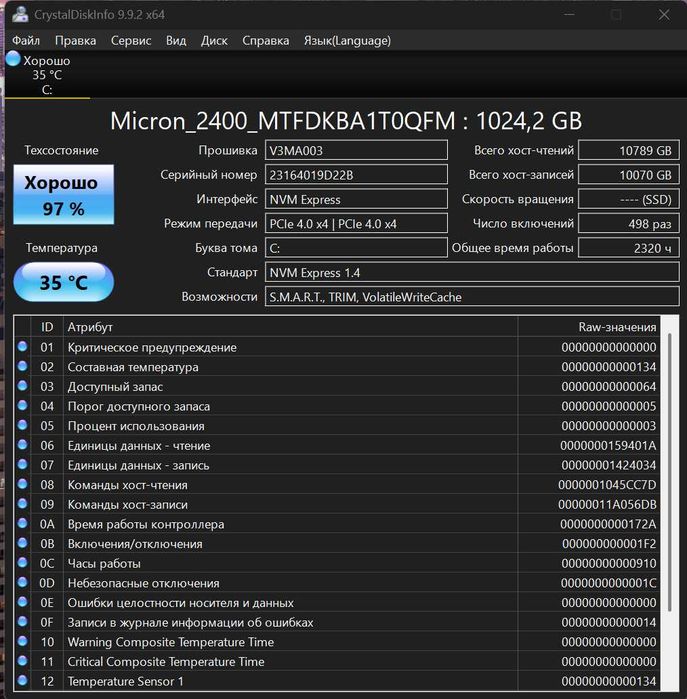Image resolution: width=687 pixels, height=699 pixels.
Task: Click the Интерфейс field NVM Express
Action: (x=356, y=199)
